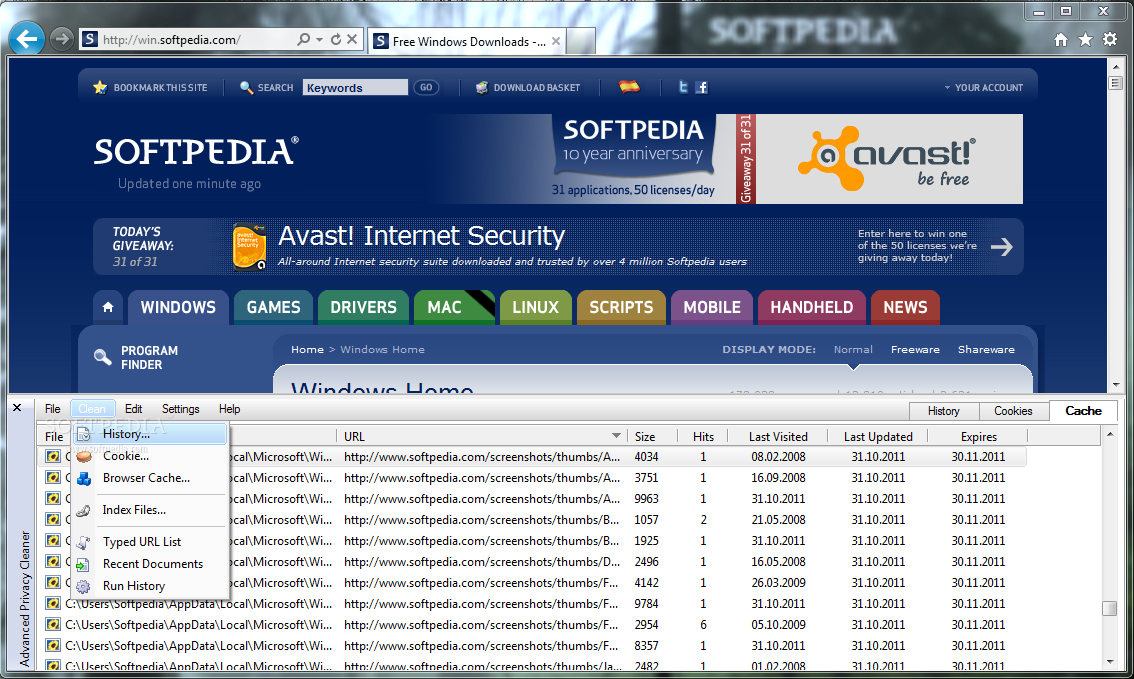The width and height of the screenshot is (1134, 679).
Task: Click the Recent Documents menu icon
Action: (x=84, y=564)
